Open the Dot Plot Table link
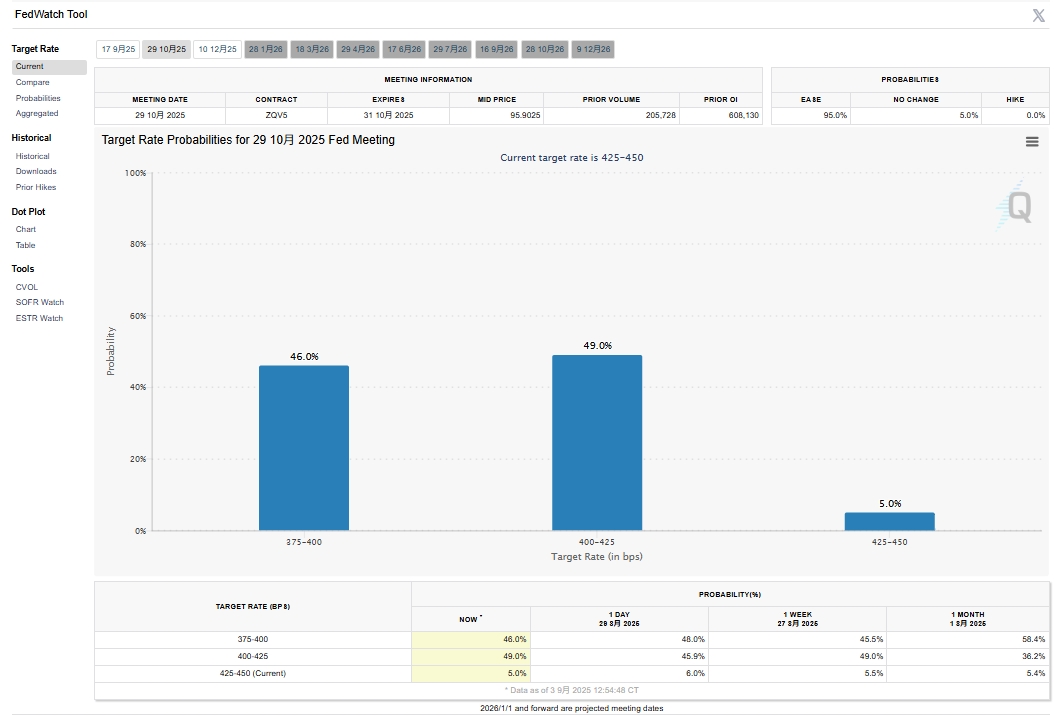Image resolution: width=1054 pixels, height=717 pixels. tap(26, 245)
